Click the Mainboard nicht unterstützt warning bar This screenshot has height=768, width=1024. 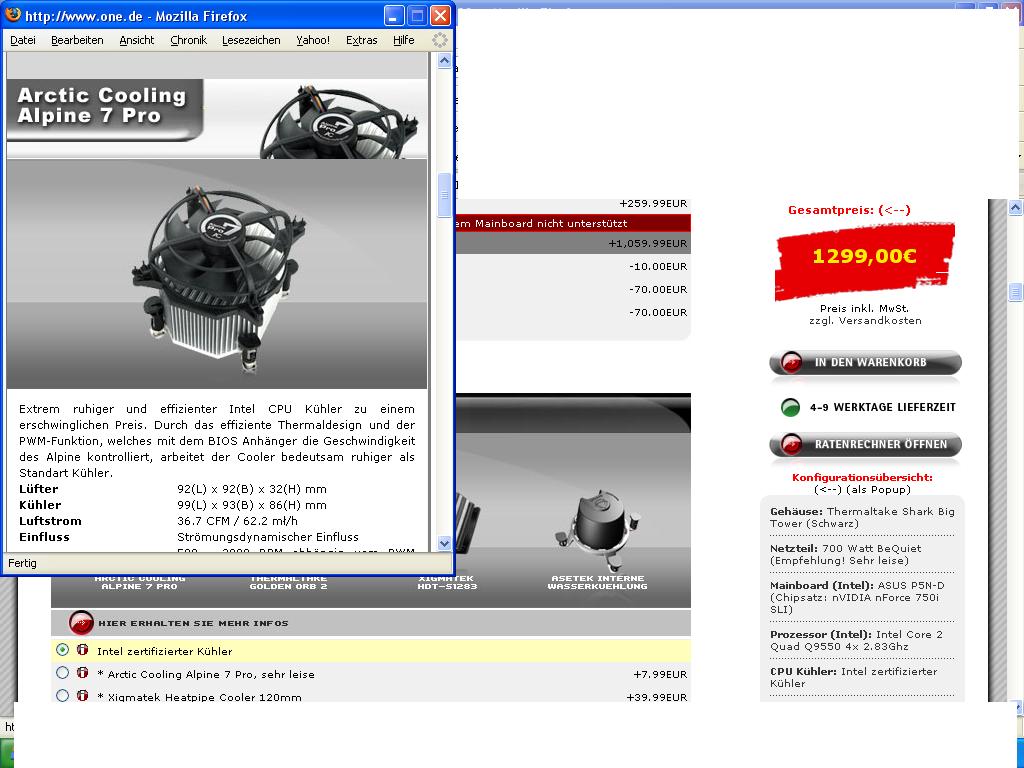[573, 223]
